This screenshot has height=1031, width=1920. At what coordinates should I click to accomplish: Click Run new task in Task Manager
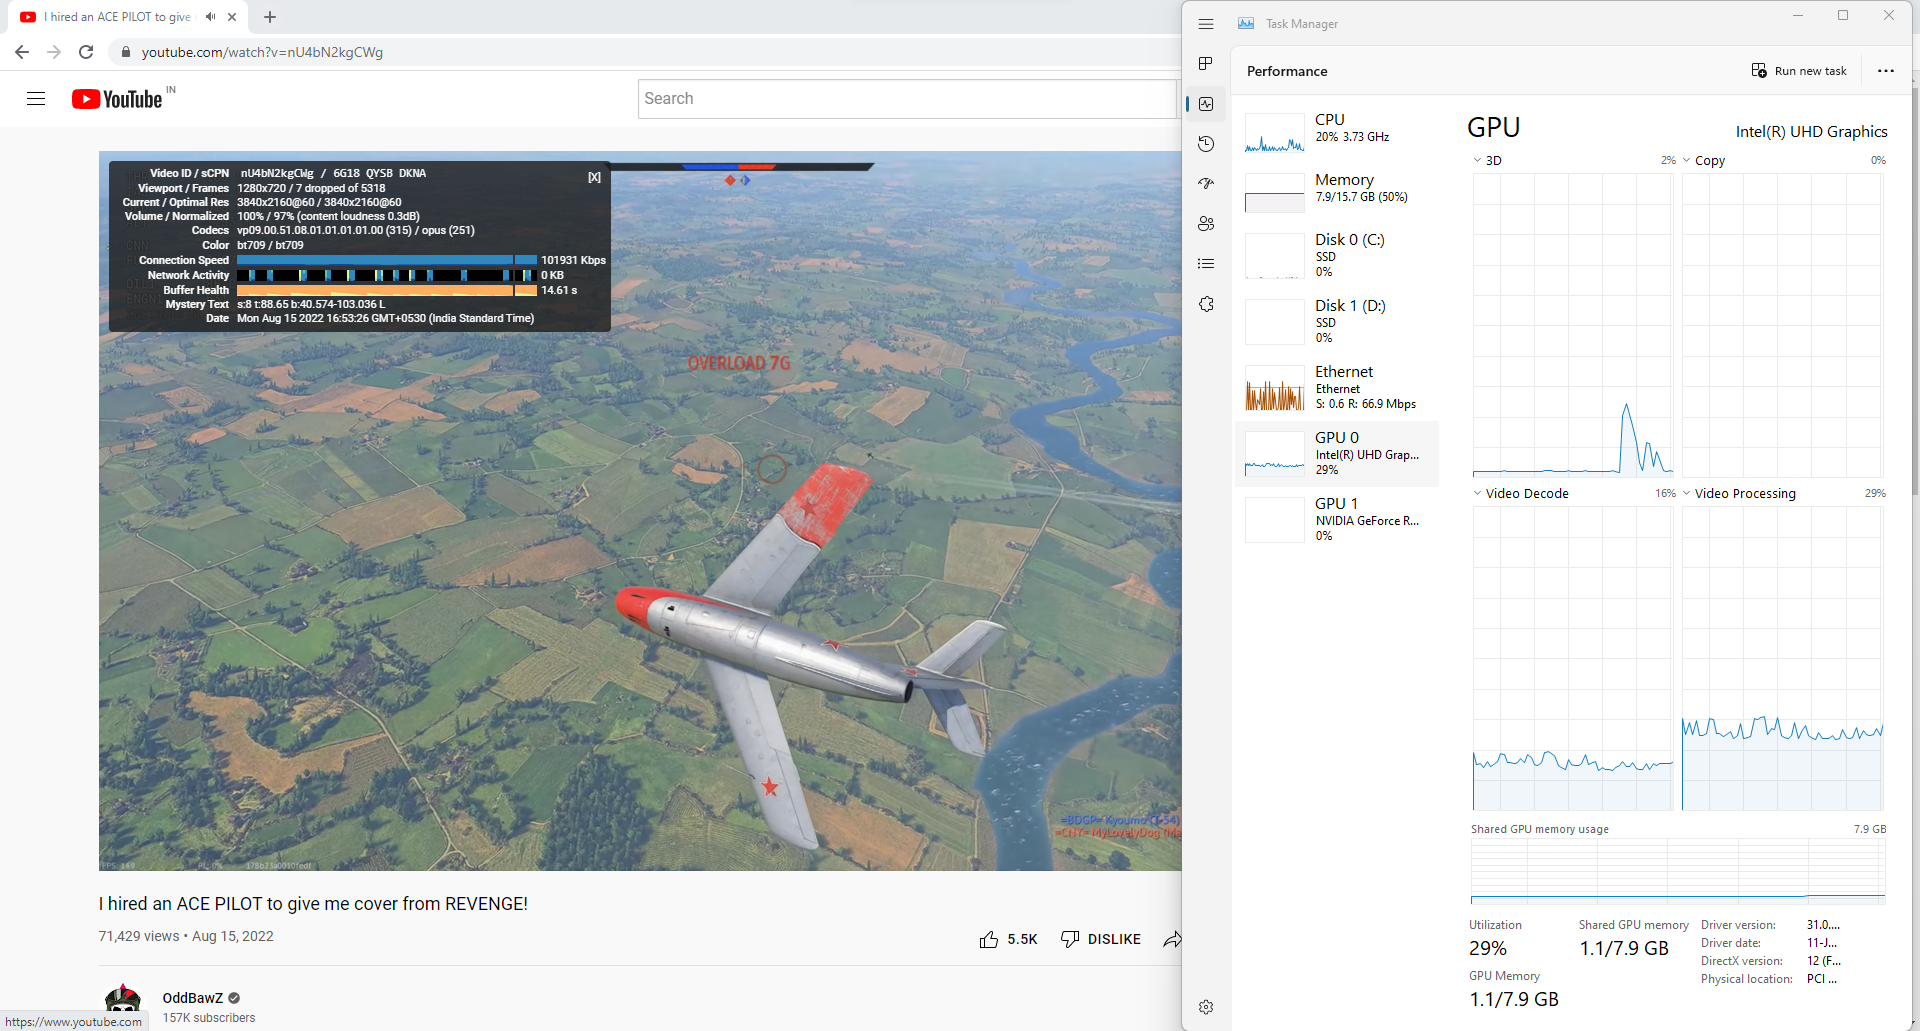pyautogui.click(x=1799, y=71)
